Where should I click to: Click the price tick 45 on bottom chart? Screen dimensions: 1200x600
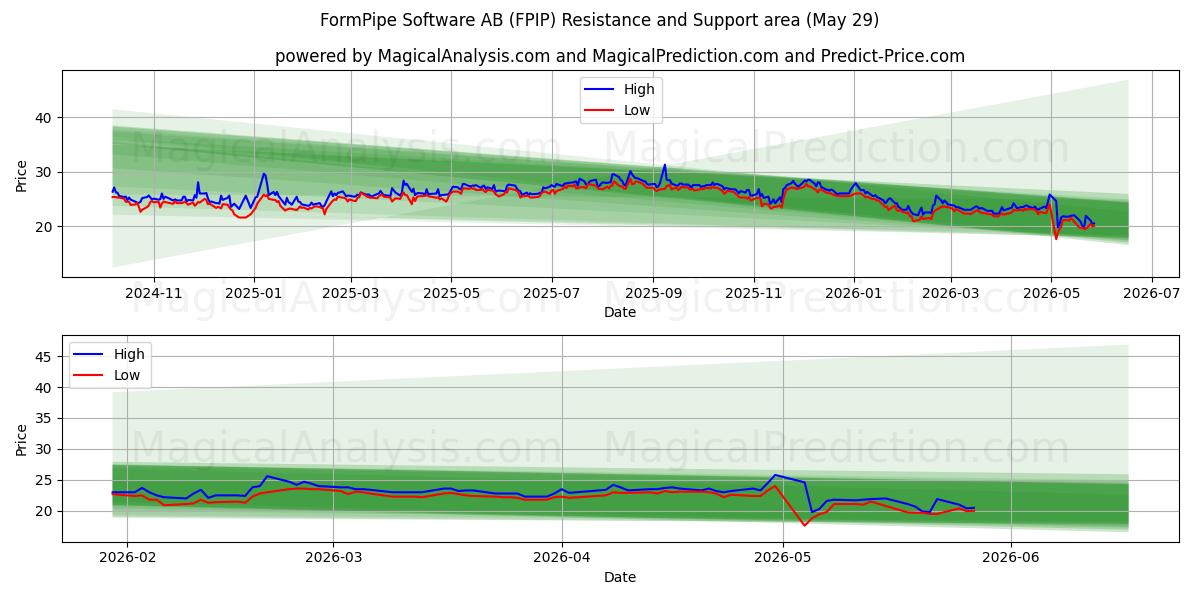46,357
